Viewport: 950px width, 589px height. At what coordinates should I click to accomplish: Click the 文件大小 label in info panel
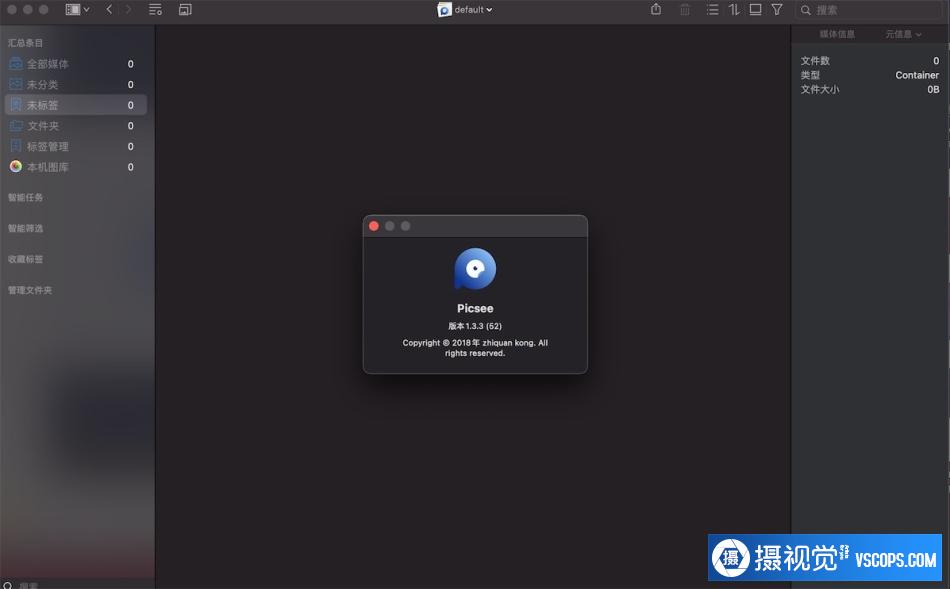pos(820,90)
